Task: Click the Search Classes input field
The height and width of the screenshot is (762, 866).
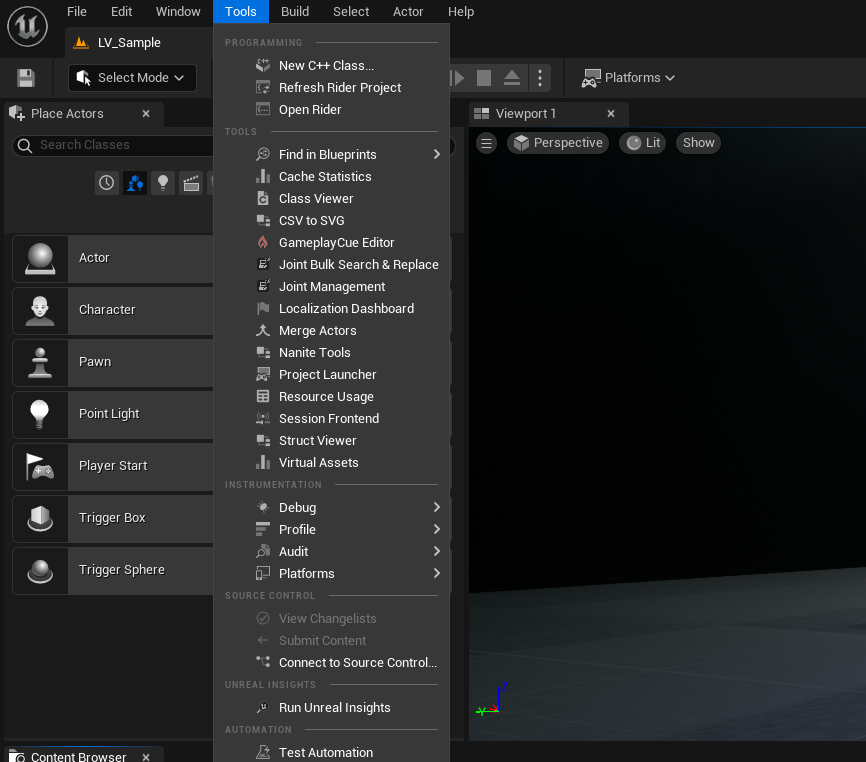Action: 120,146
